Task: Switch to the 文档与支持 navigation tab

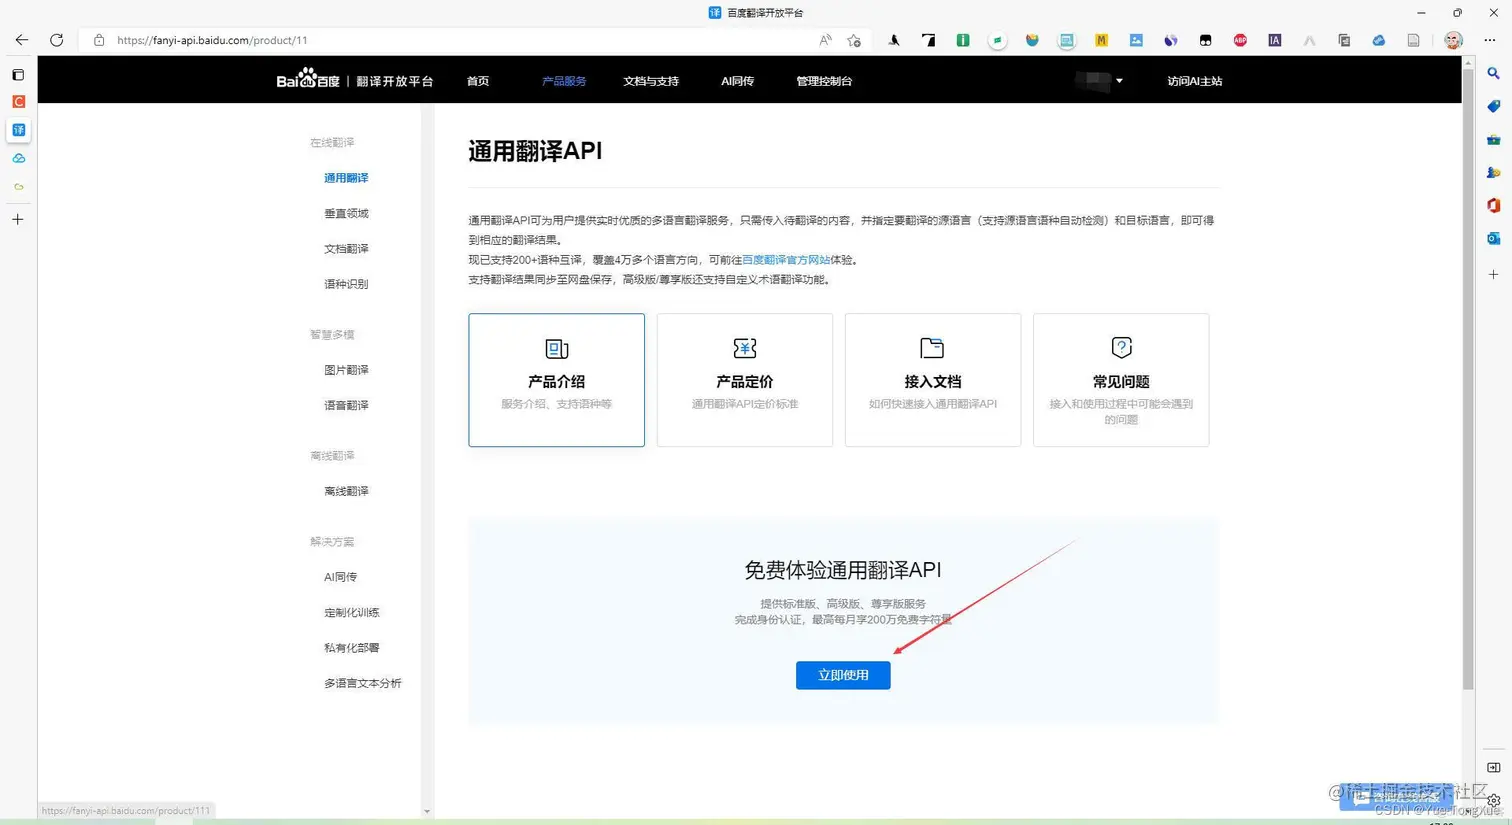Action: [x=650, y=81]
